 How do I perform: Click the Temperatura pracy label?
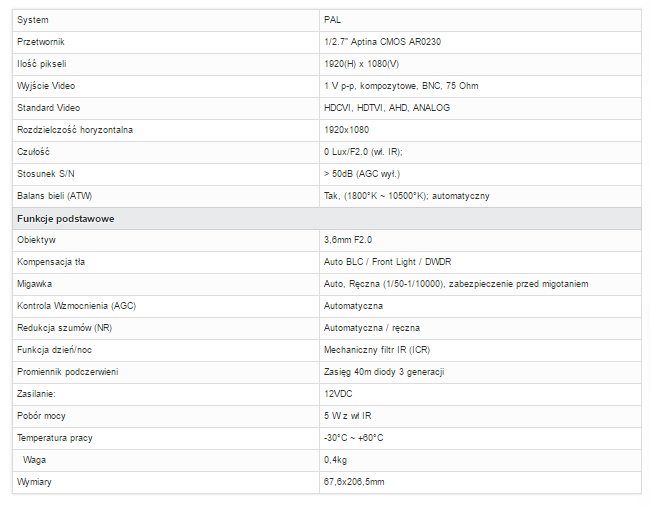coord(55,438)
